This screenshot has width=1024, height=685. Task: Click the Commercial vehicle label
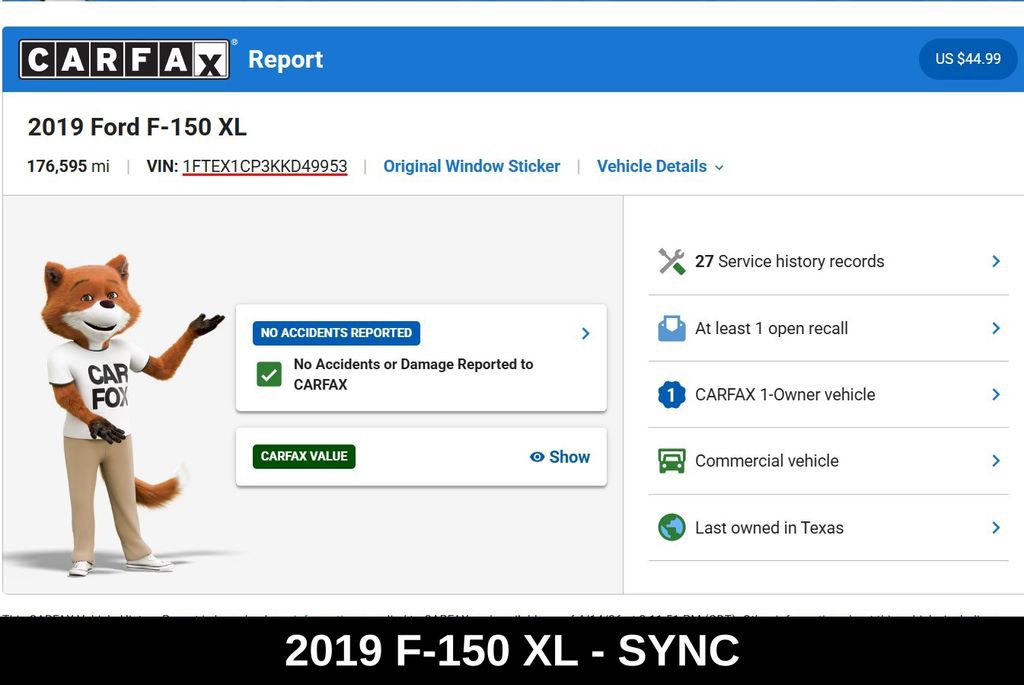(767, 461)
